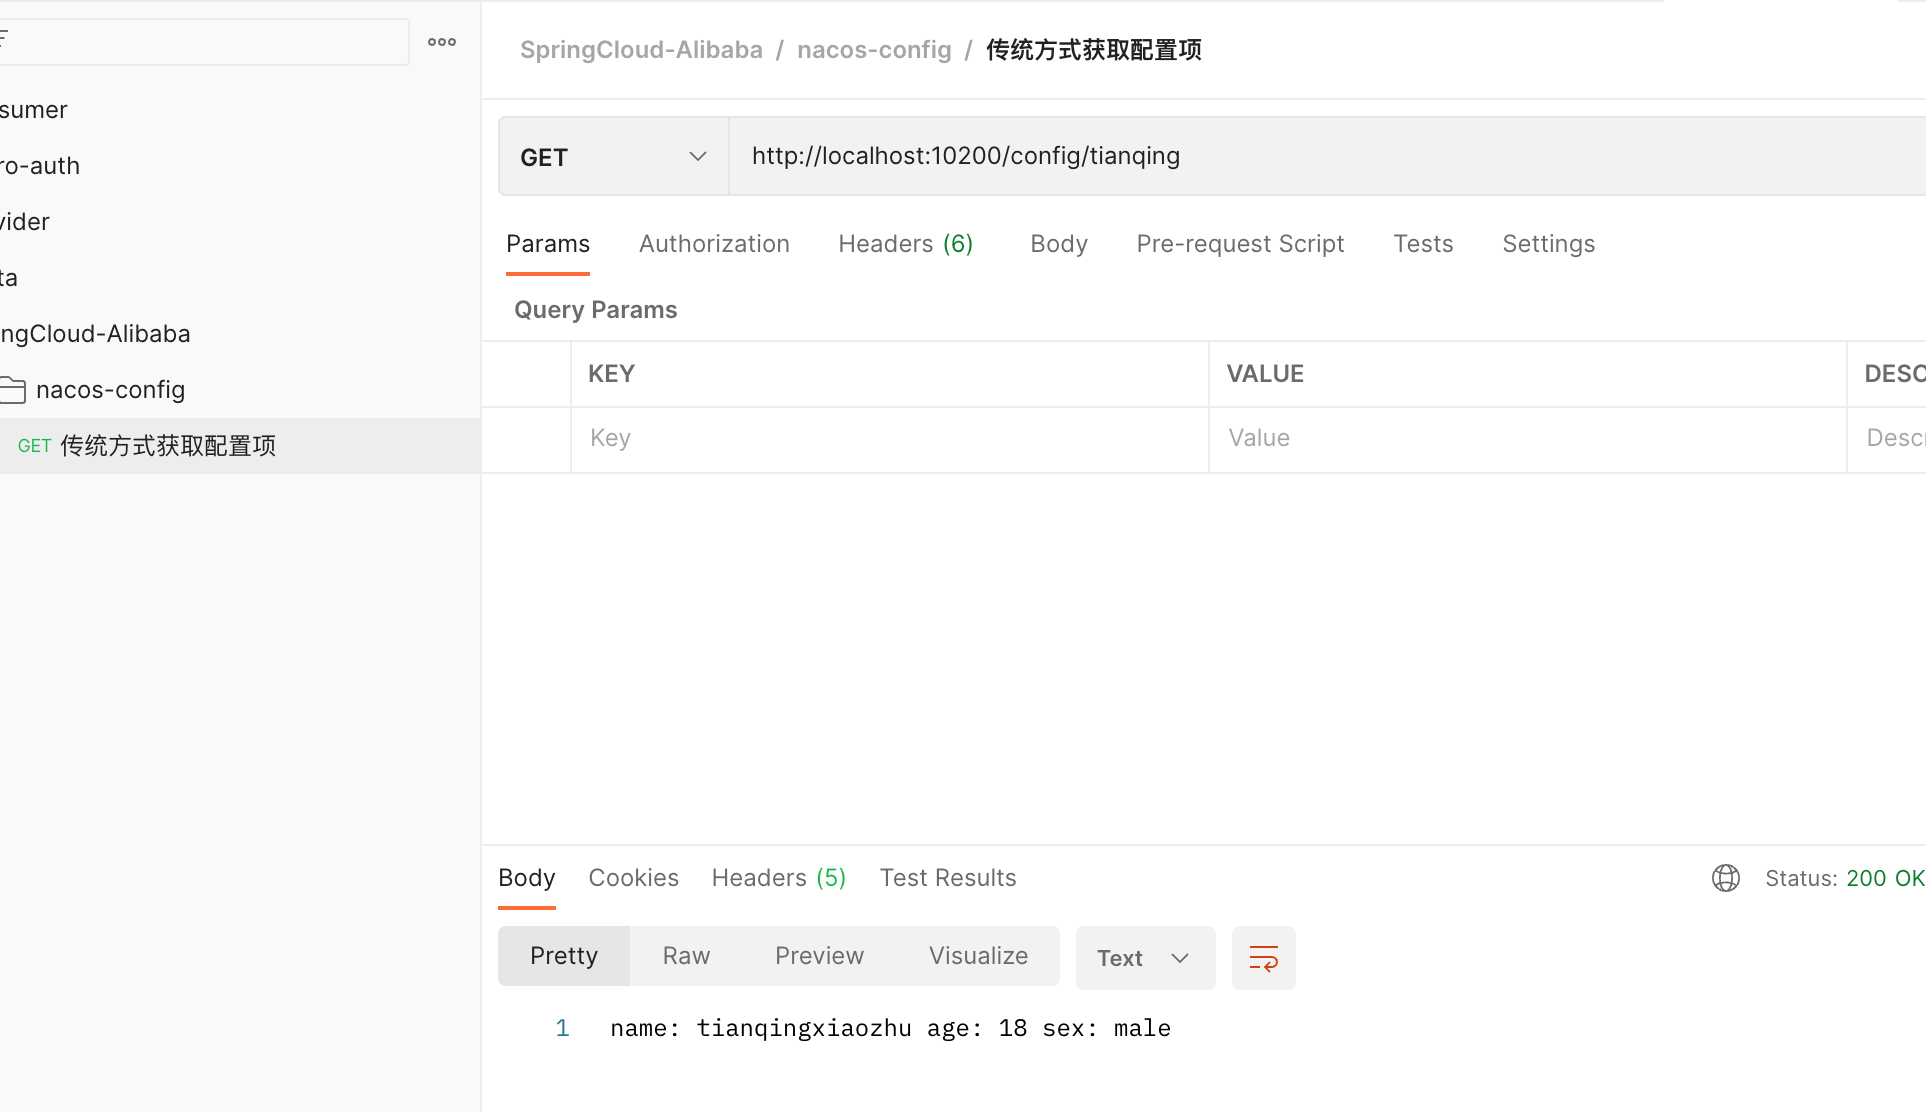Open the Tests tab
This screenshot has width=1926, height=1112.
tap(1423, 244)
